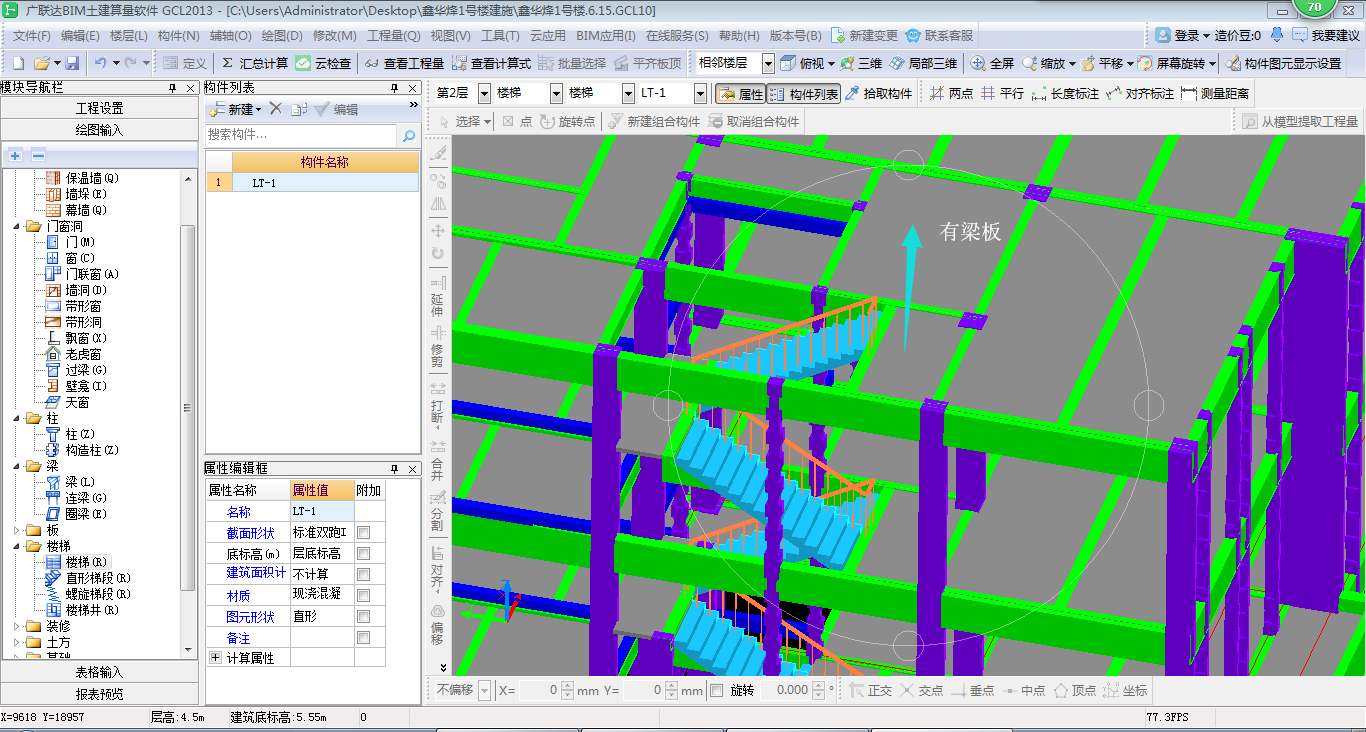Click the undo arrow icon
Screen dimensions: 1366x732
(x=101, y=63)
